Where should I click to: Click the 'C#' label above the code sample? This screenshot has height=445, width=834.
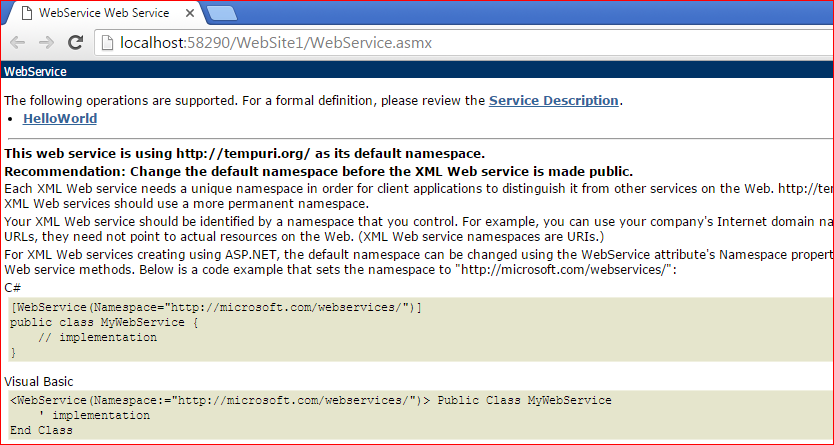[x=12, y=288]
